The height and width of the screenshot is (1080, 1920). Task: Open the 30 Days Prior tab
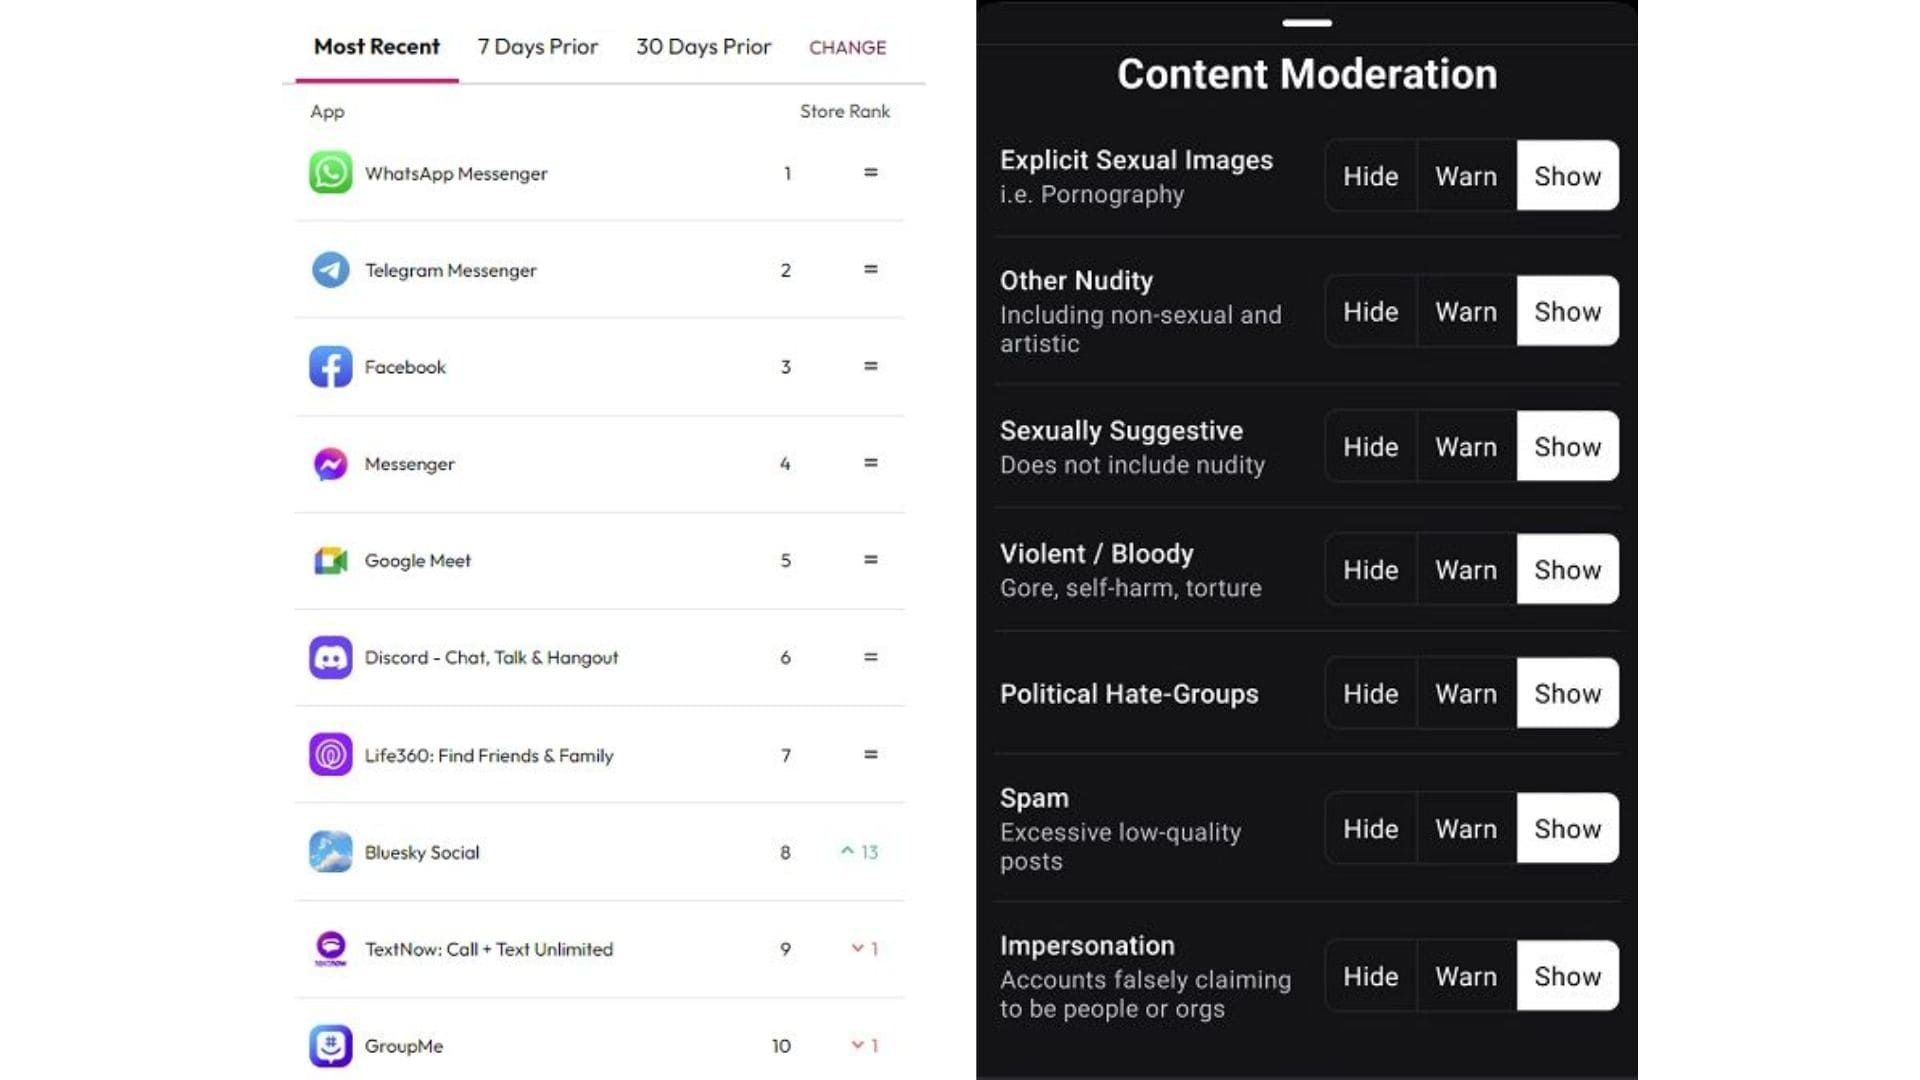703,47
